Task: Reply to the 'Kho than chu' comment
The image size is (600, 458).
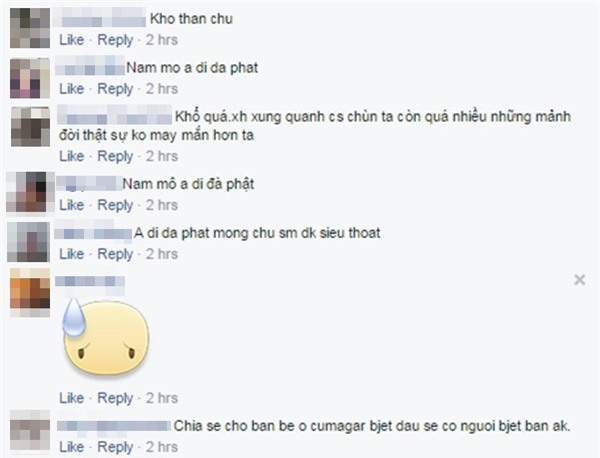Action: pos(115,40)
